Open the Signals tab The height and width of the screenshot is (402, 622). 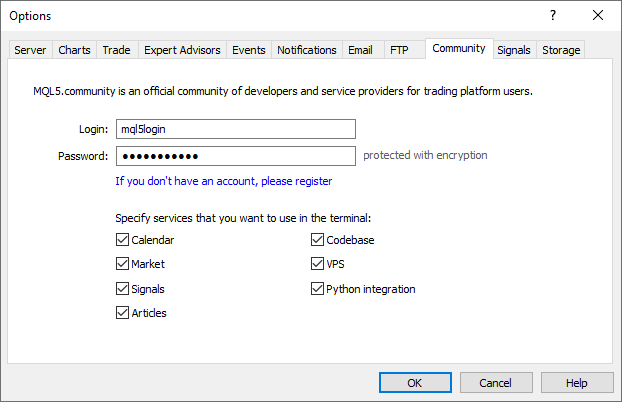coord(514,50)
